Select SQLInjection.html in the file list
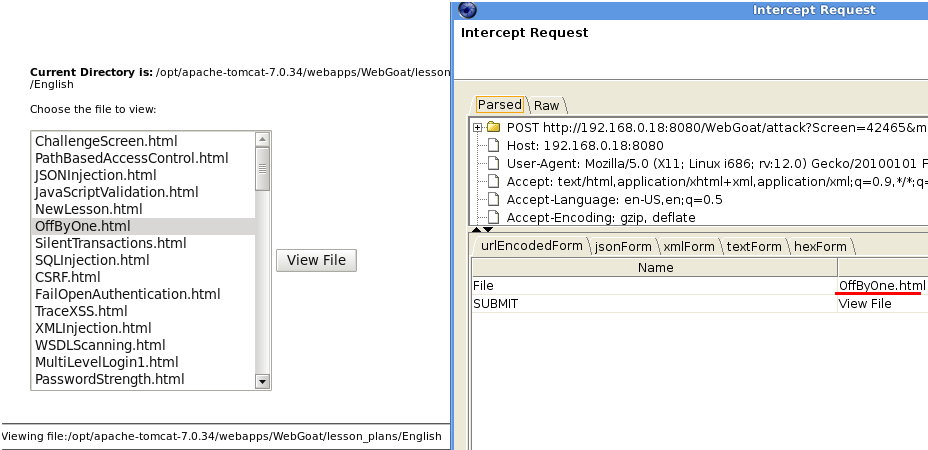Viewport: 928px width, 450px height. tap(92, 260)
